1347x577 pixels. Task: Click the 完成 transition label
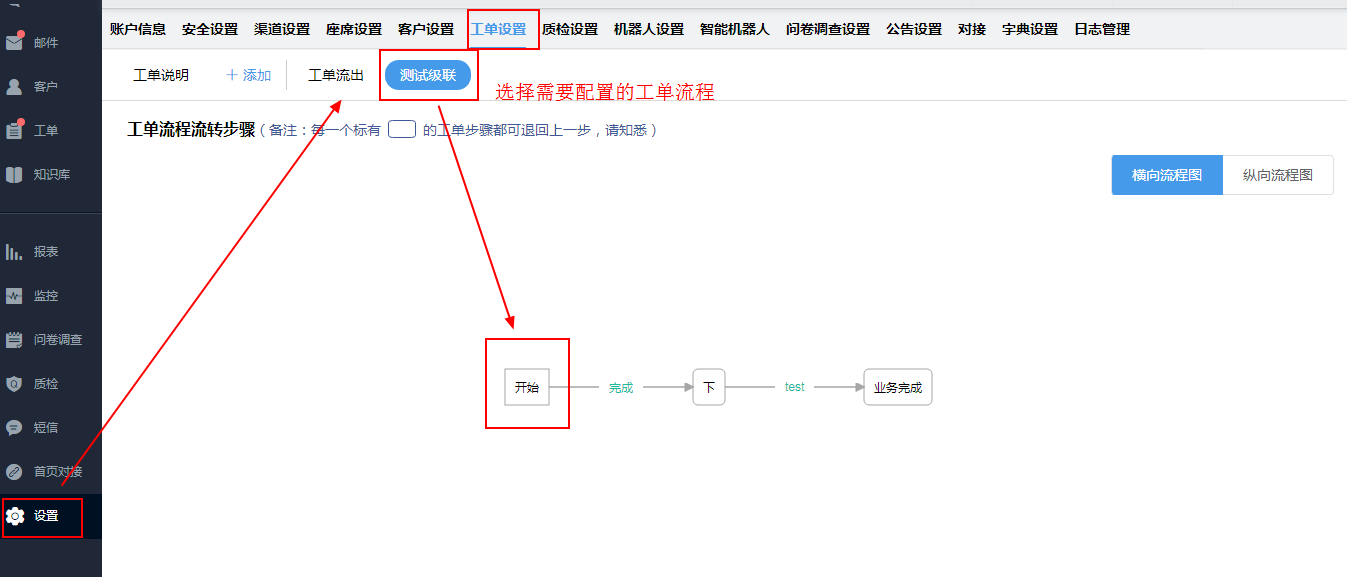(x=621, y=388)
